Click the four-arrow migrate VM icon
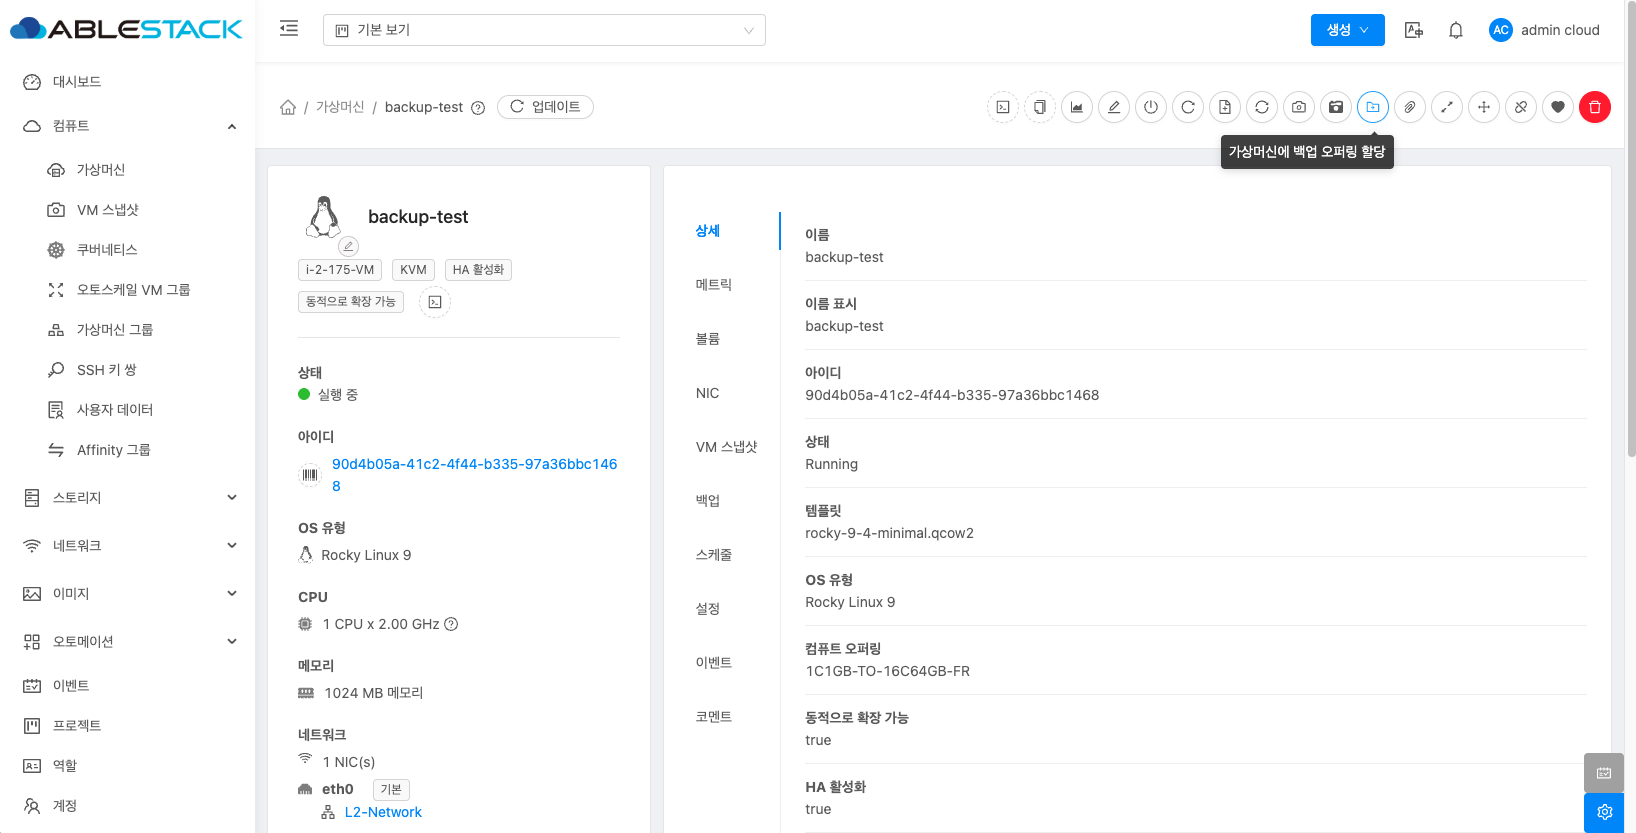 1484,107
